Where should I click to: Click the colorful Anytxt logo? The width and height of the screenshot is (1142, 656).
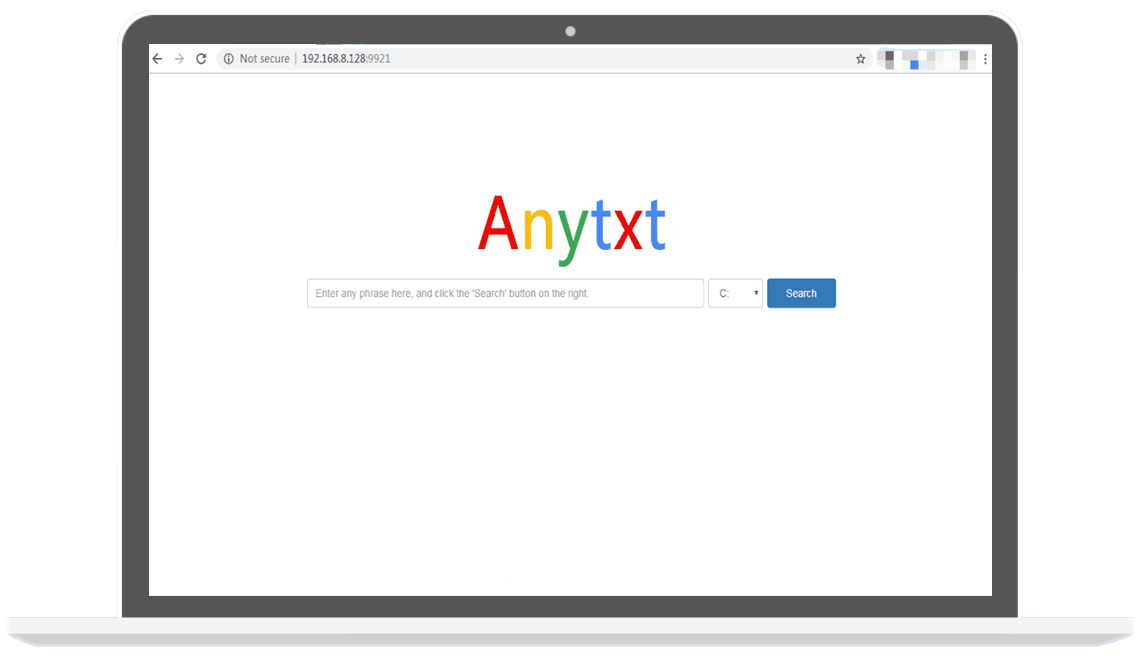point(572,227)
